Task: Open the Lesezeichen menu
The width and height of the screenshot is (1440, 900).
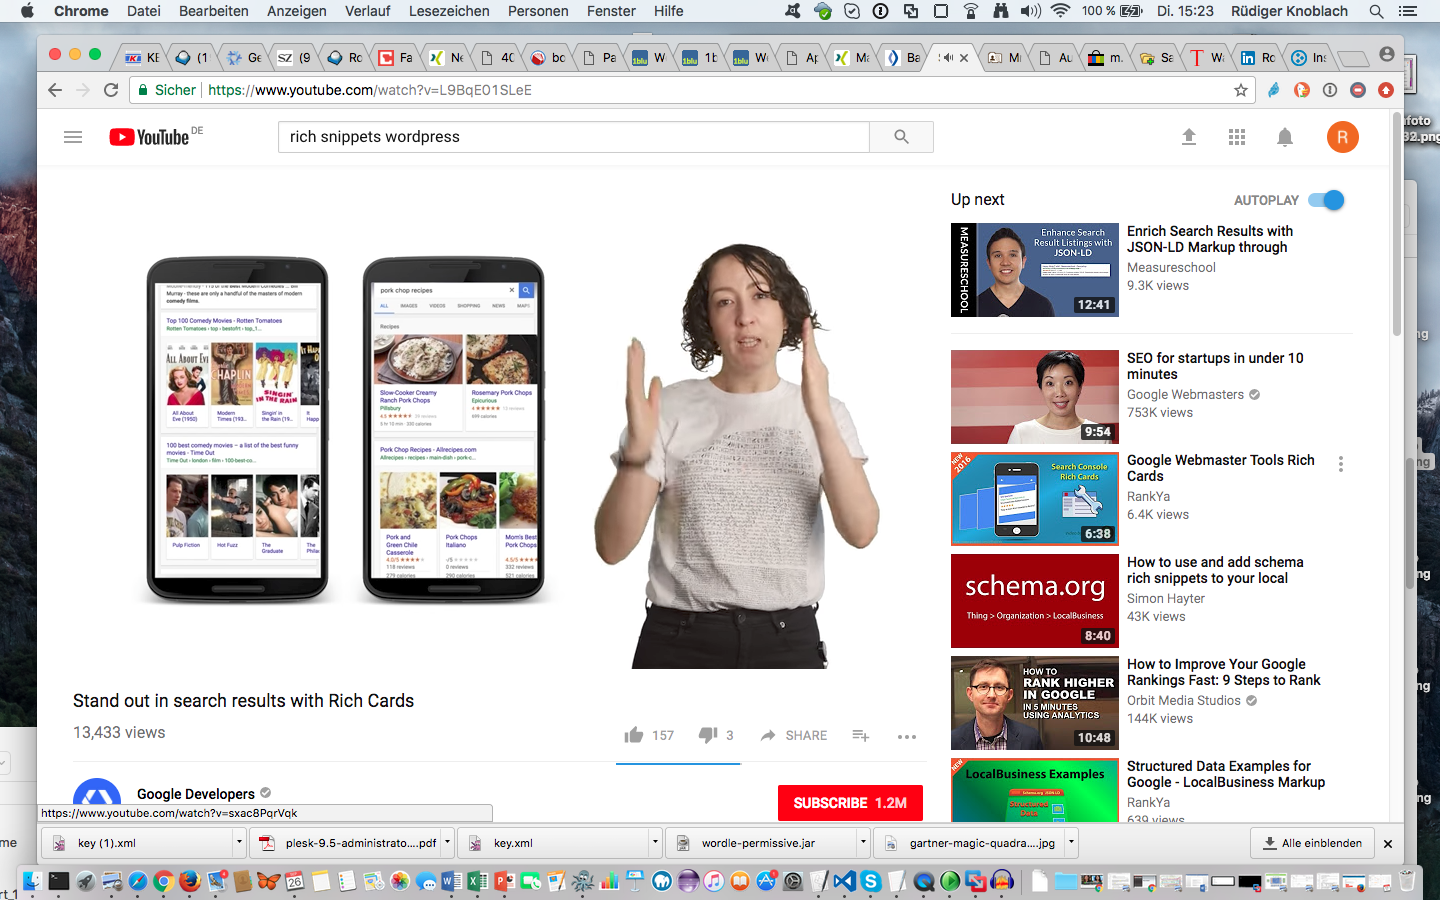Action: 449,11
